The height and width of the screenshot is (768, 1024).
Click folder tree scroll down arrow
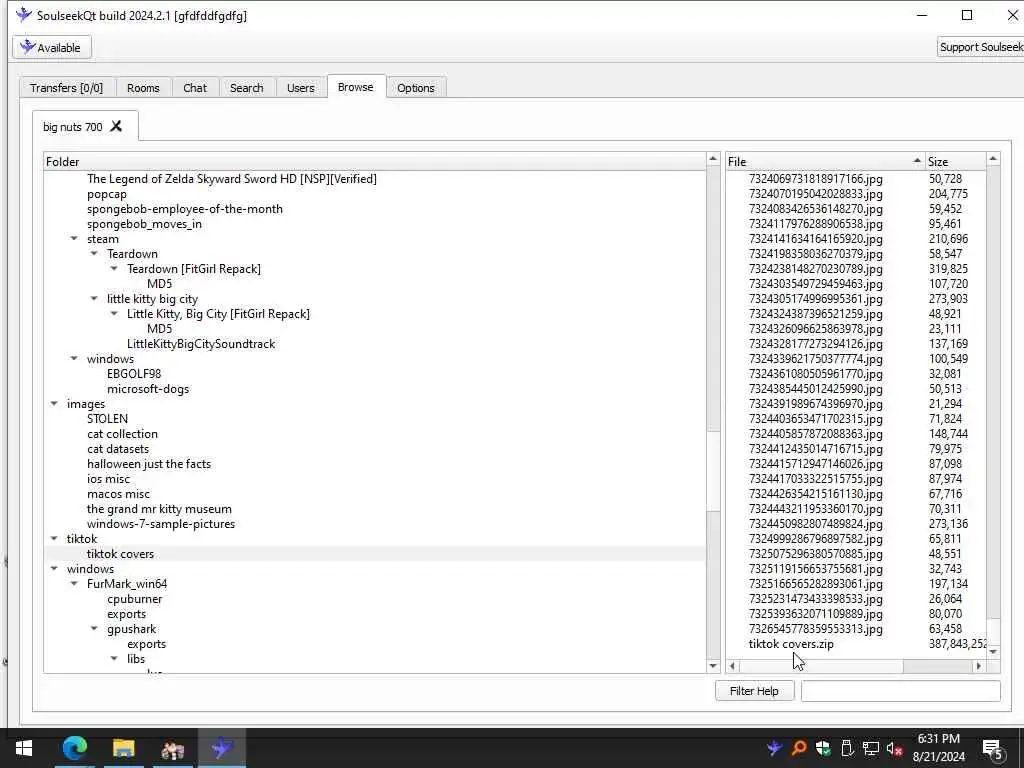[x=713, y=666]
